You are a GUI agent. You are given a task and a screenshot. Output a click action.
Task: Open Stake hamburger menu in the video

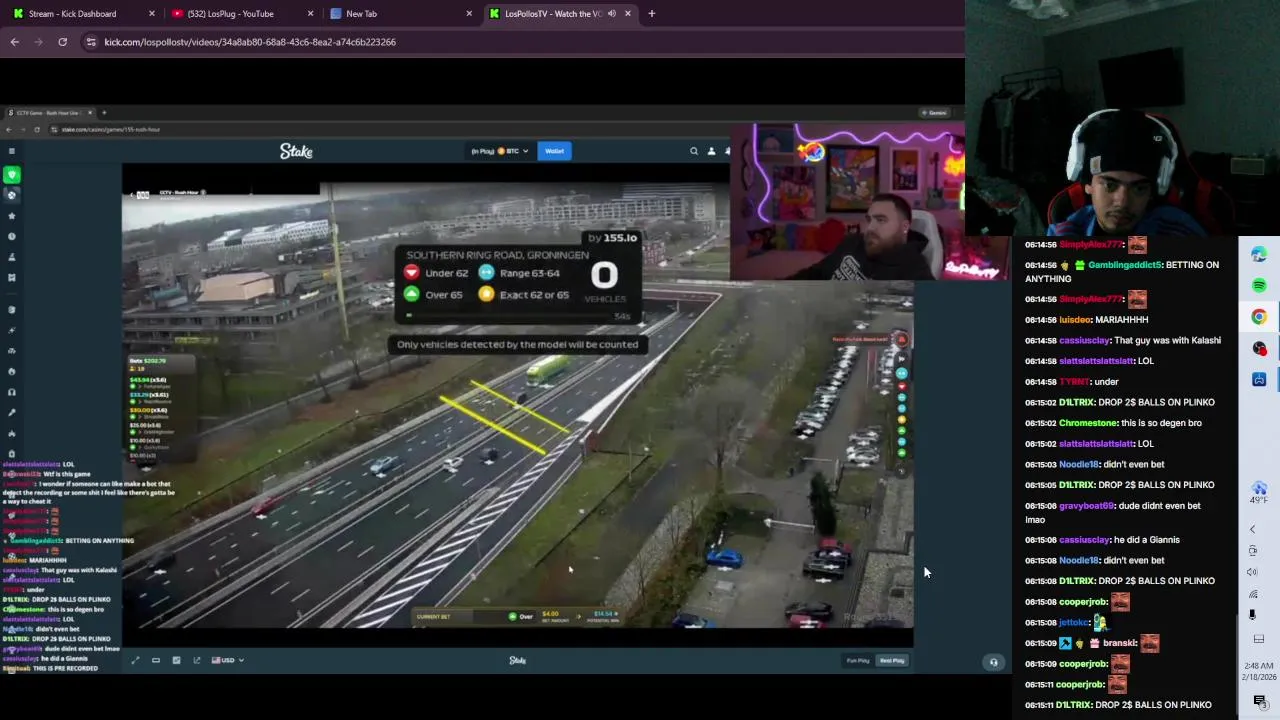coord(12,152)
